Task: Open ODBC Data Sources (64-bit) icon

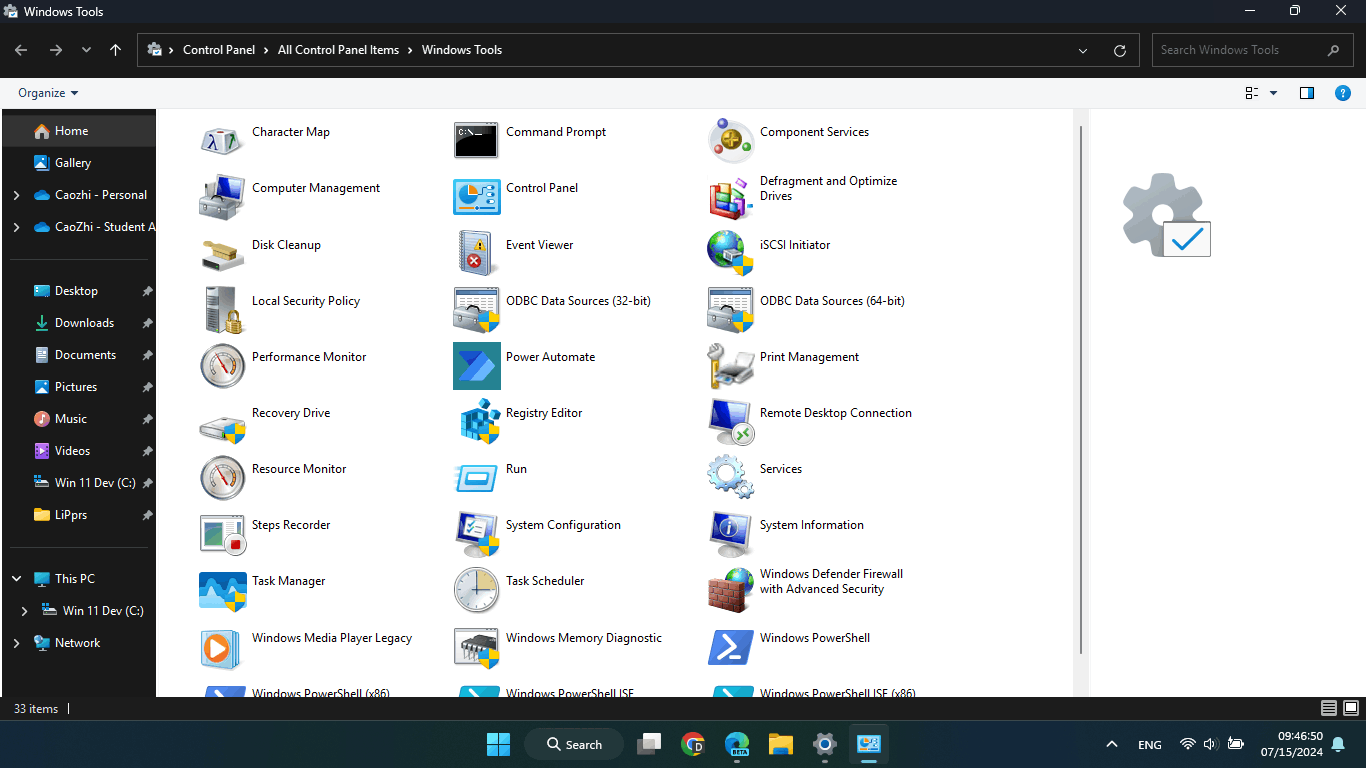Action: tap(730, 310)
